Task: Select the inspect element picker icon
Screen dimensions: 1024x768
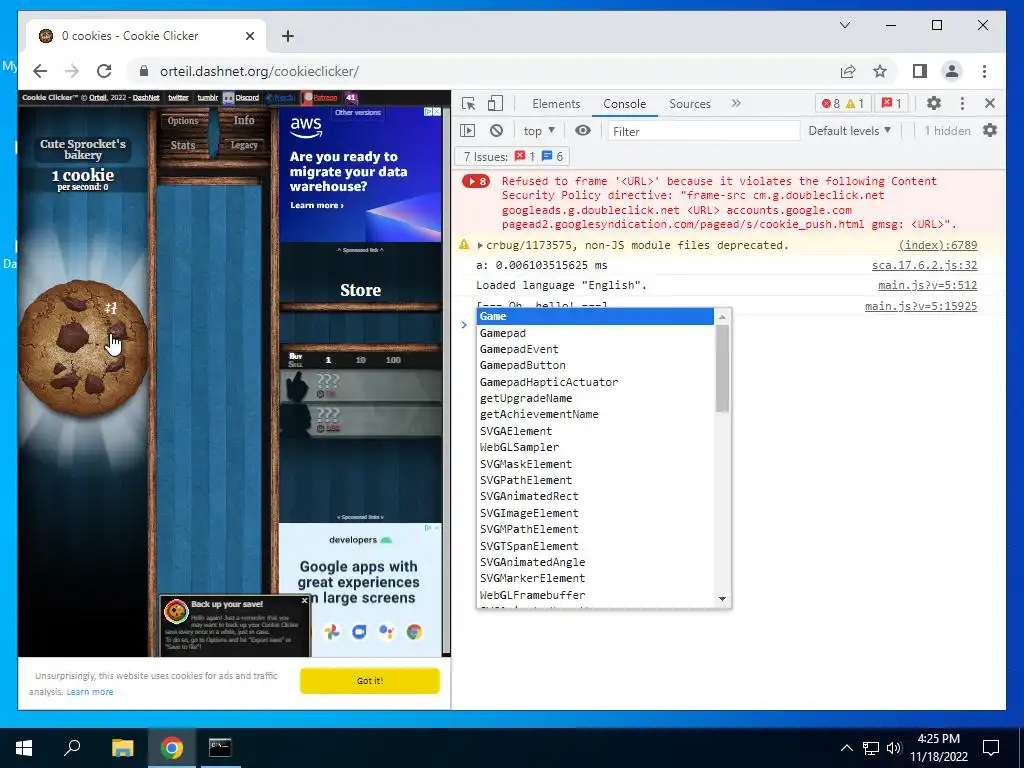Action: tap(468, 104)
